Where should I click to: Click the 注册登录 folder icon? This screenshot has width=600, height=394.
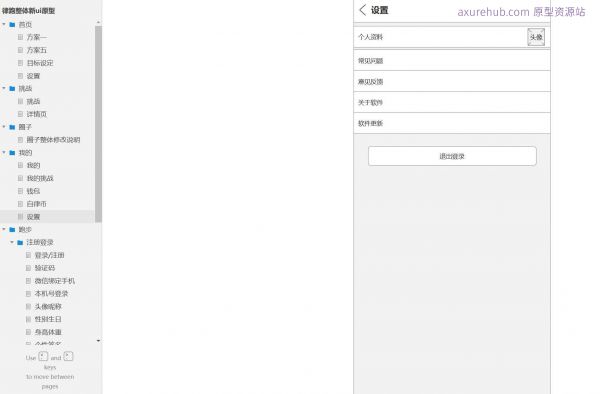tap(20, 242)
